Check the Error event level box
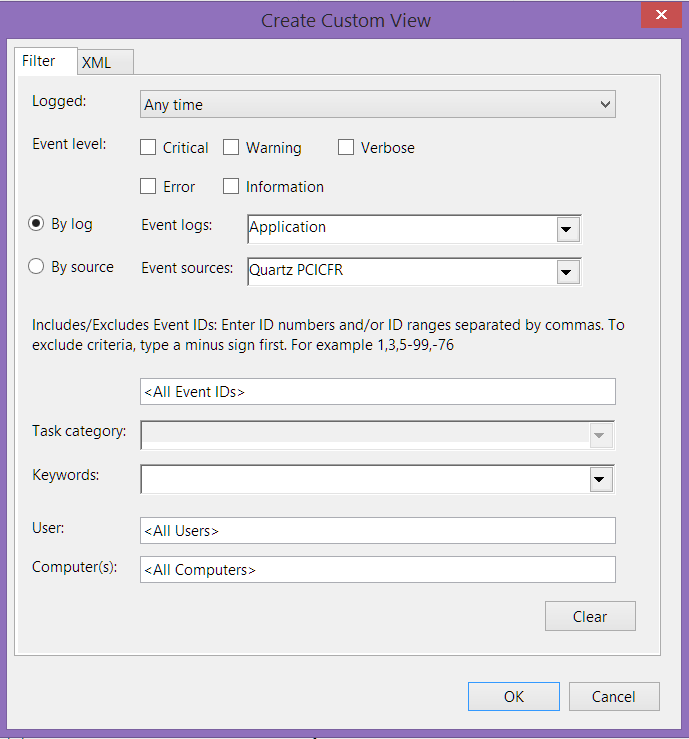The width and height of the screenshot is (689, 739). pos(148,186)
